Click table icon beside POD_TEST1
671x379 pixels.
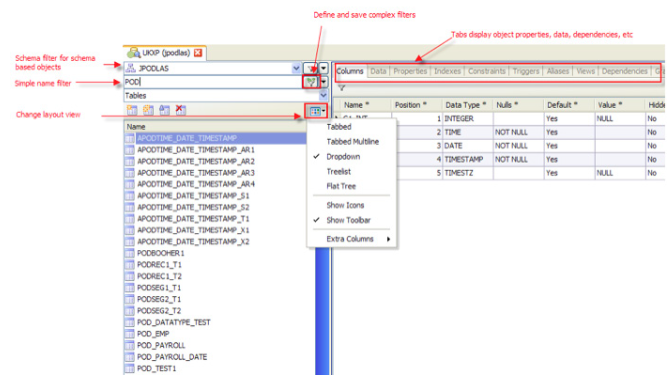129,369
